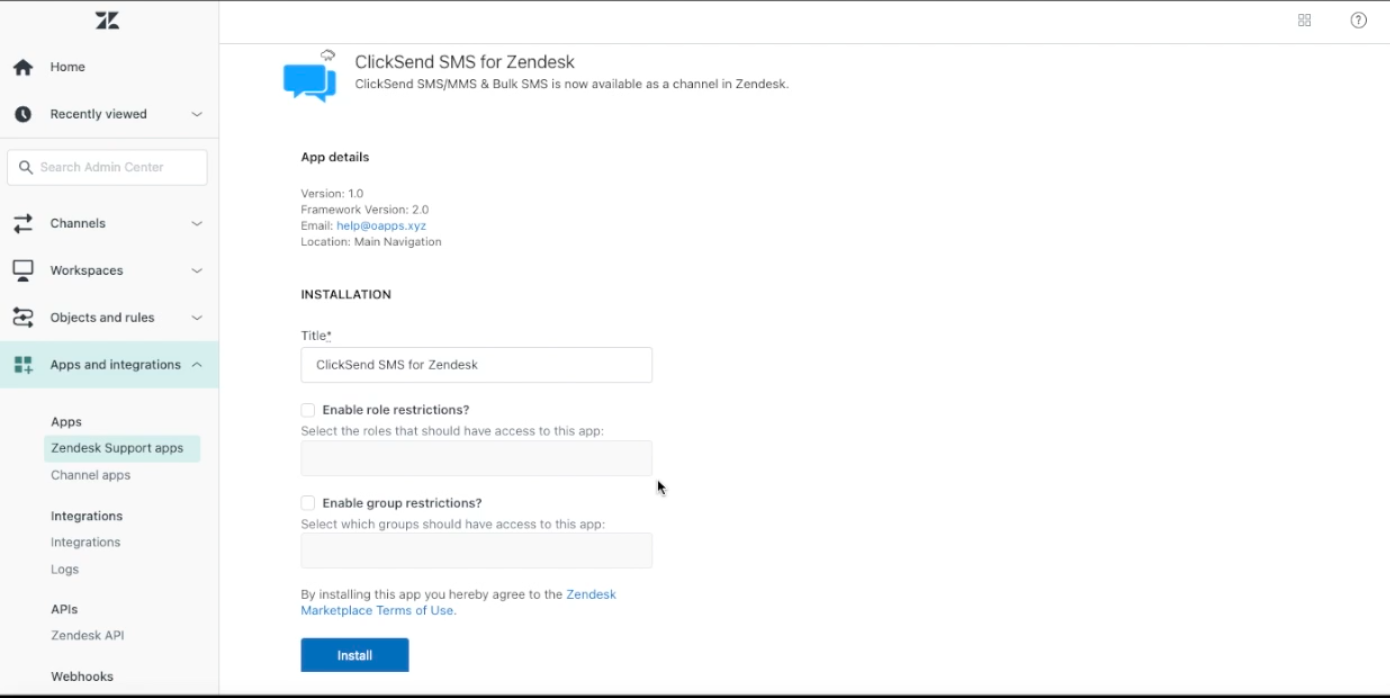Click the Channels label in sidebar

pos(78,223)
